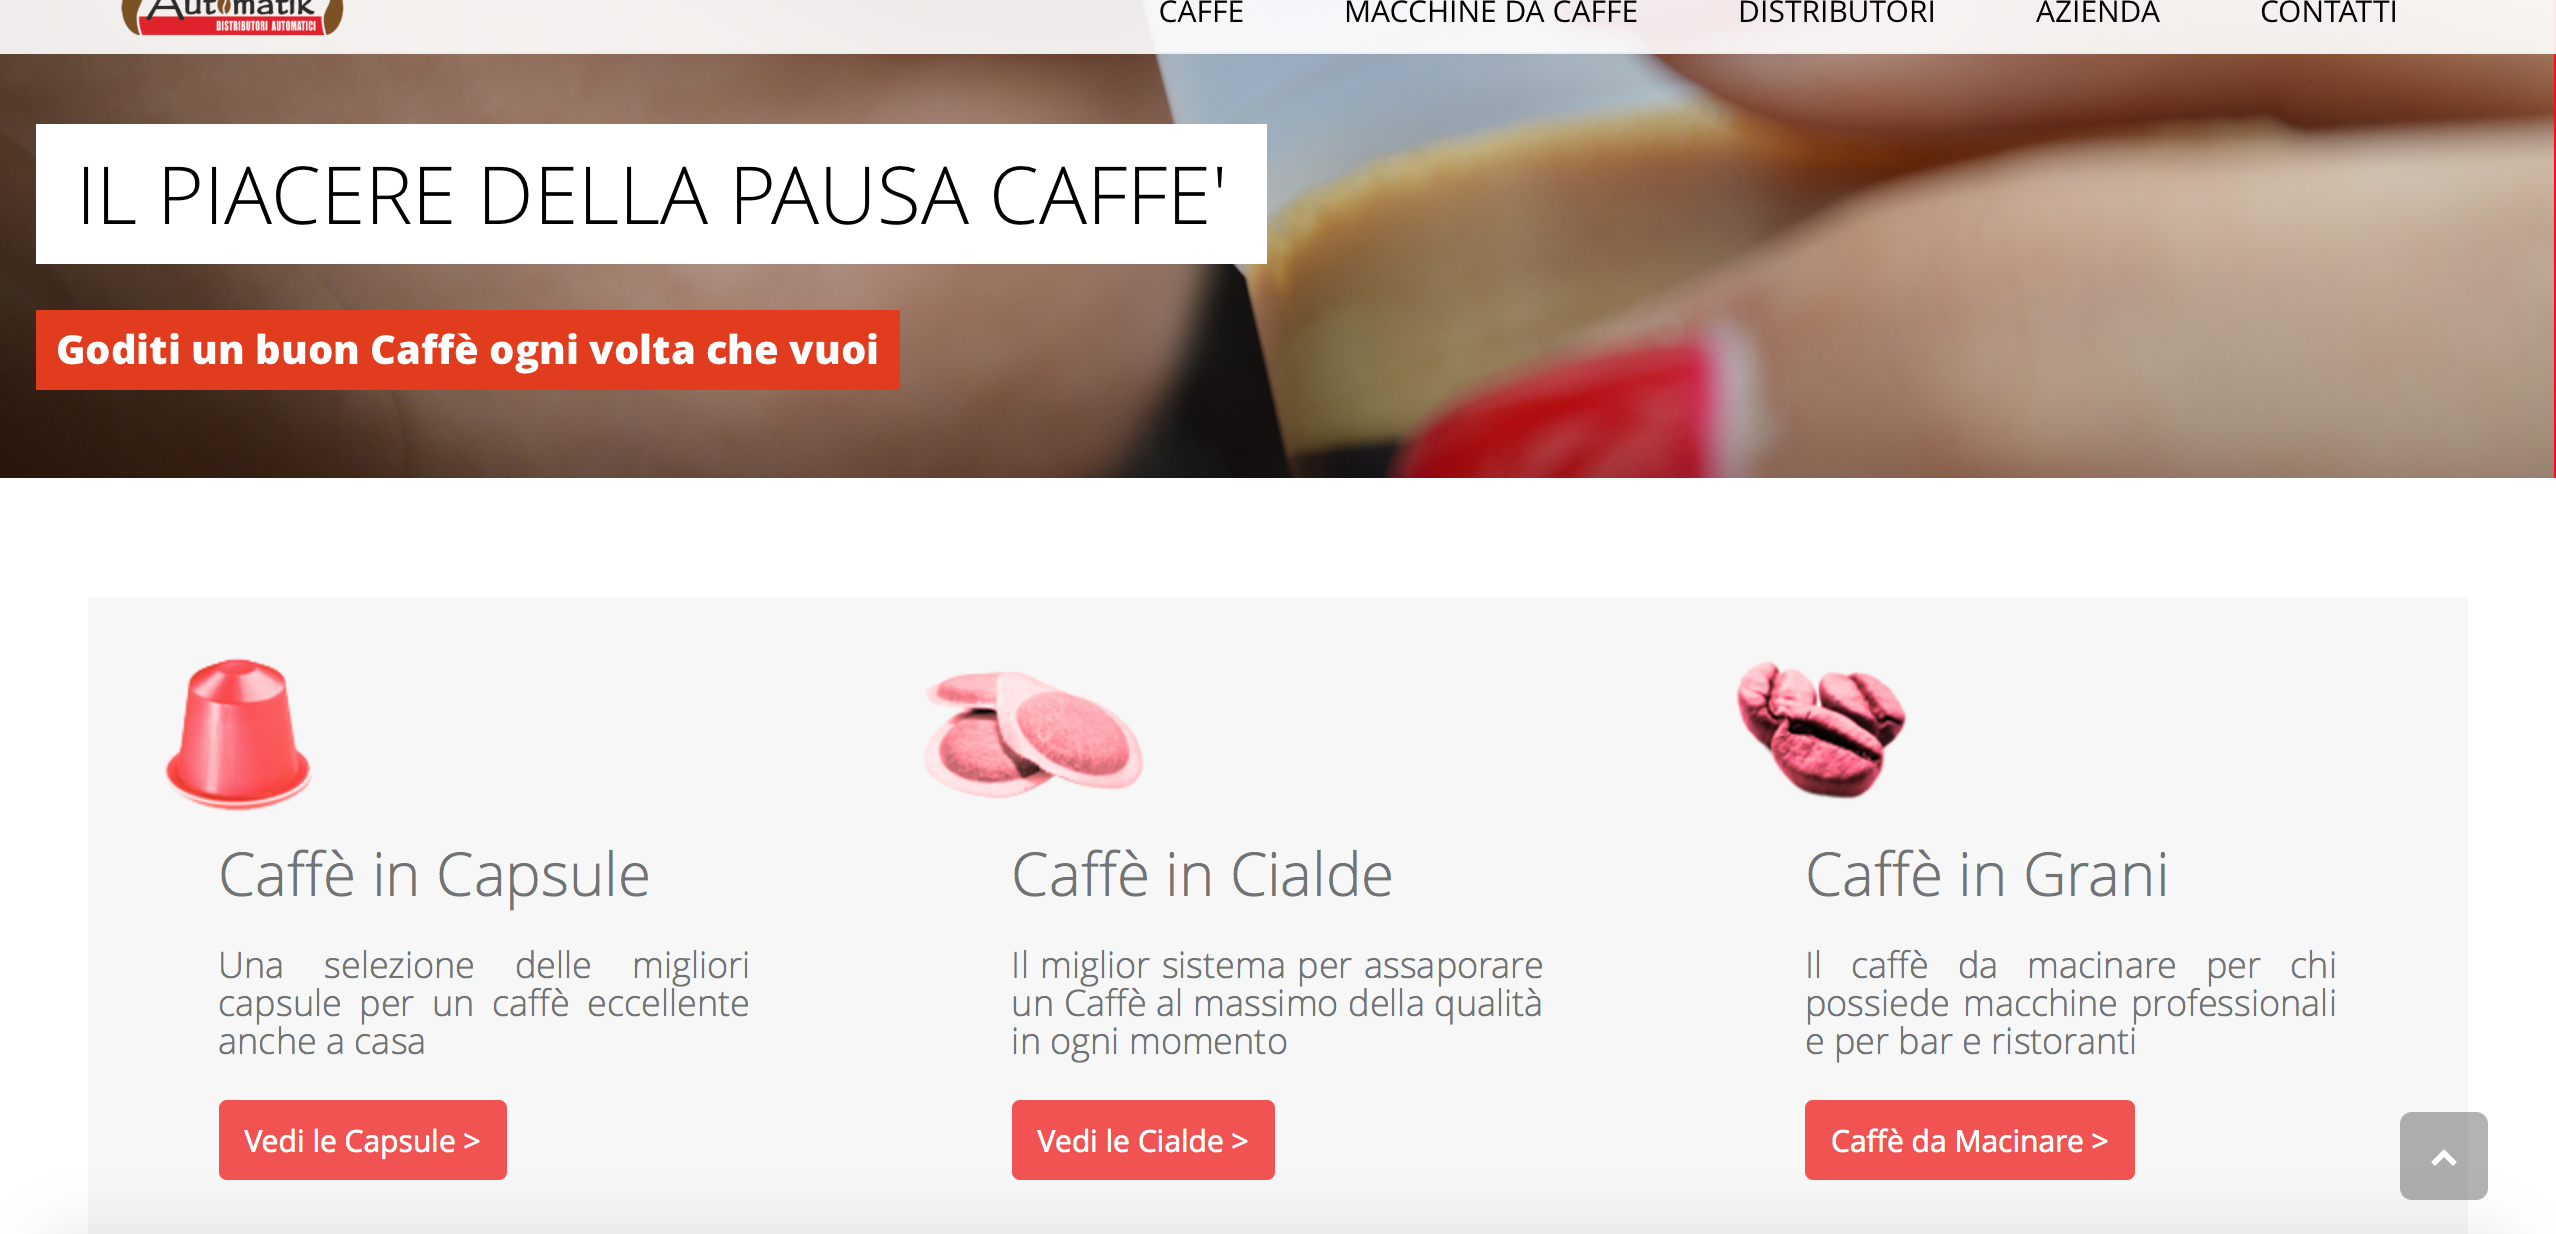
Task: Click the pink coffee pods icon
Action: [1033, 735]
